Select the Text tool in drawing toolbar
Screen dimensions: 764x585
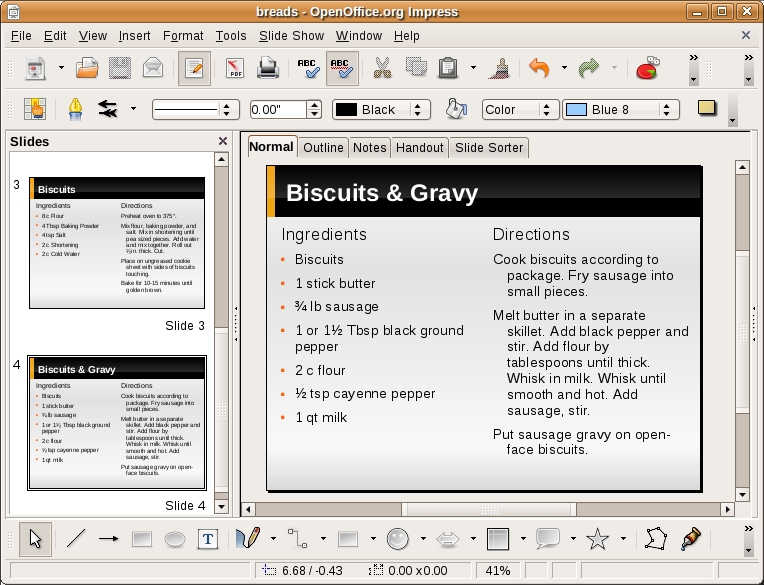click(207, 539)
